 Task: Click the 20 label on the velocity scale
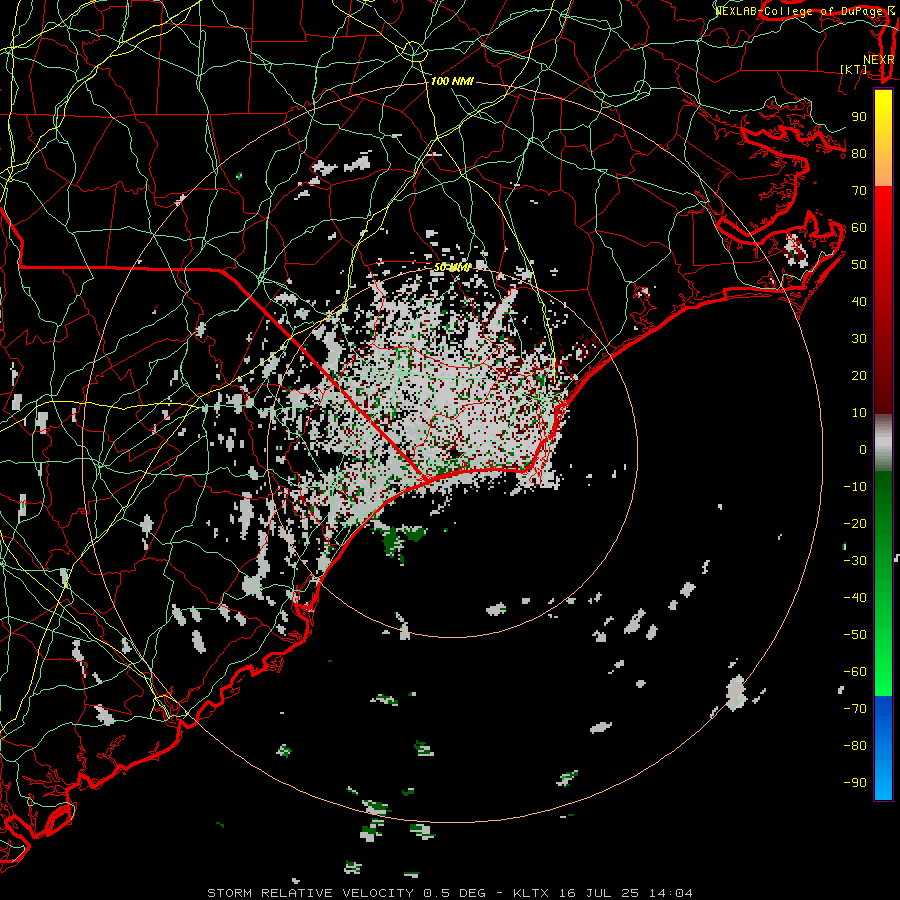859,375
